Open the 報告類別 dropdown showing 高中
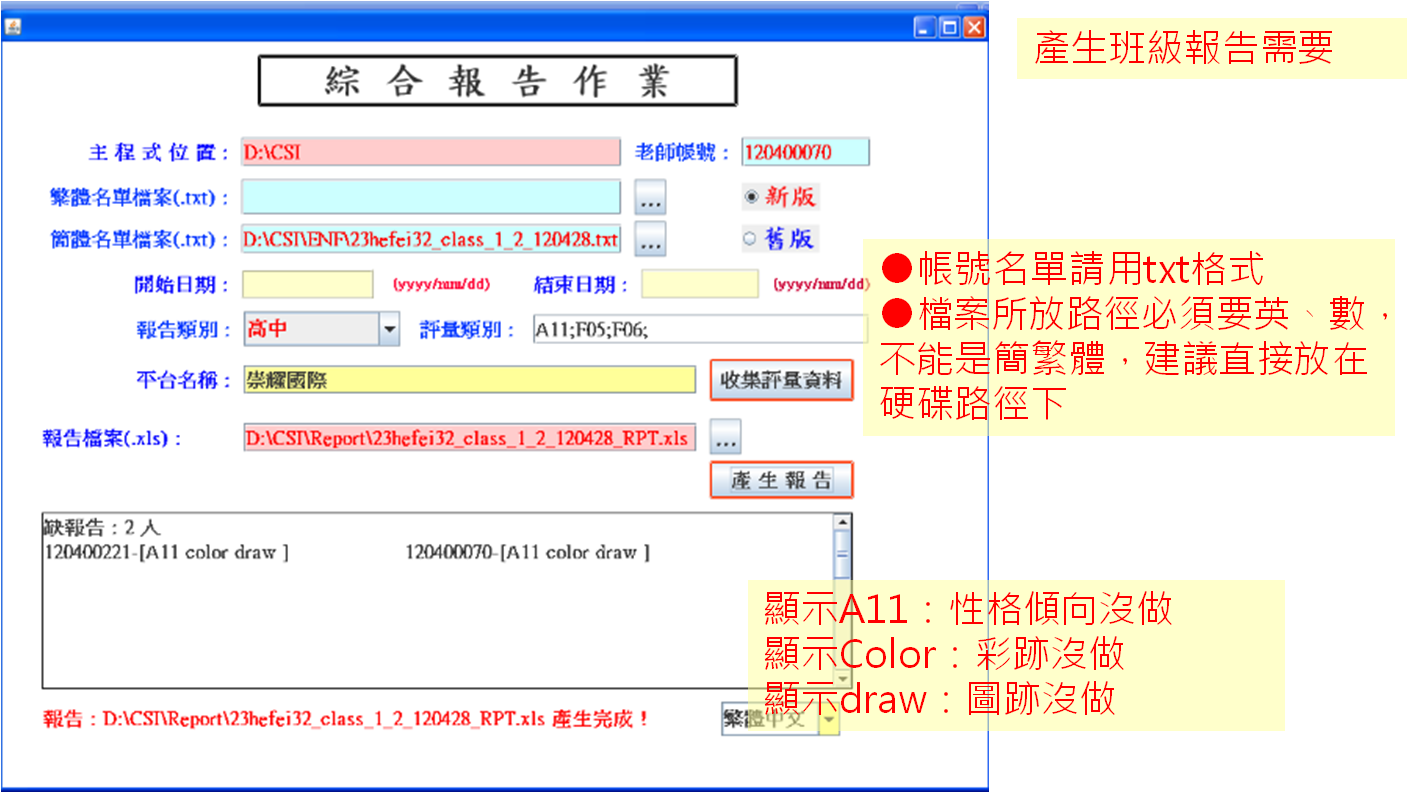The width and height of the screenshot is (1427, 793). pos(389,329)
